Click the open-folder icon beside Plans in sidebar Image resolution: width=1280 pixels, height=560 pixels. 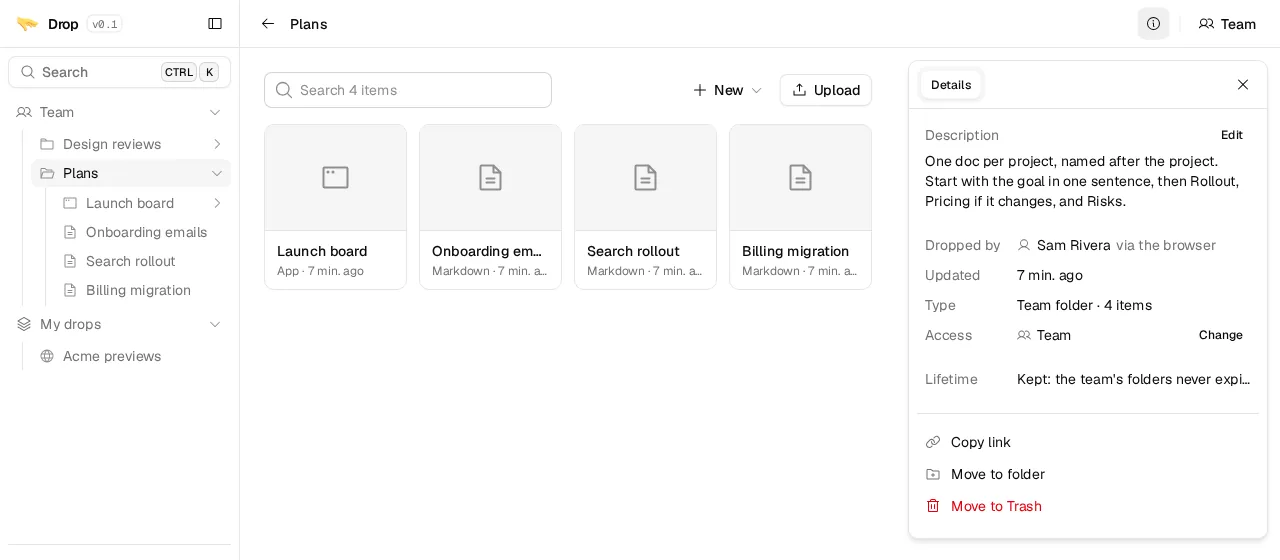click(x=47, y=174)
